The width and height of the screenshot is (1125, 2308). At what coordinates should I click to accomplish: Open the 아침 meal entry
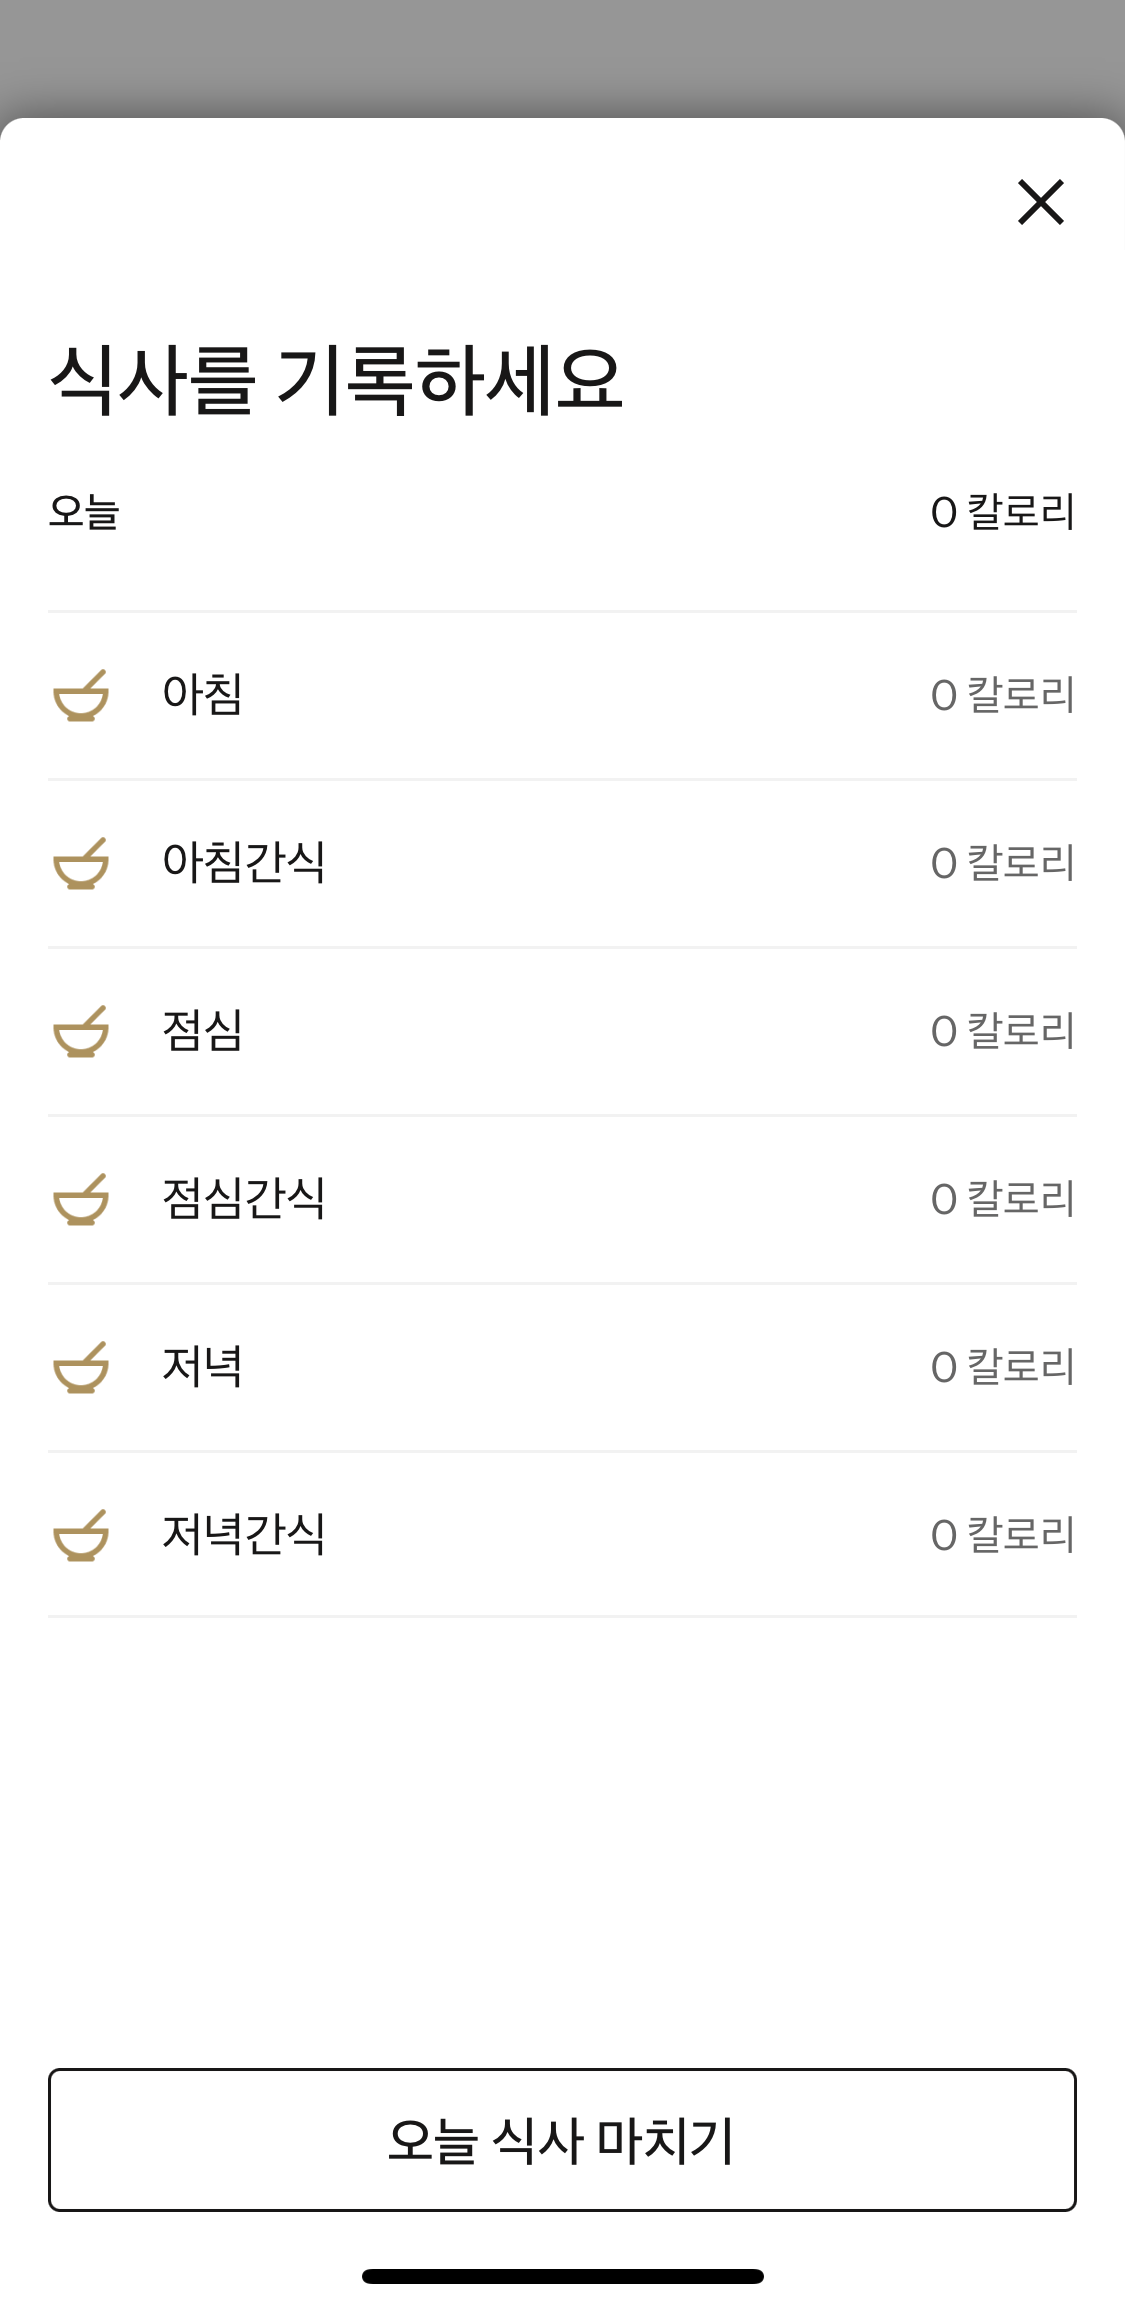point(203,694)
